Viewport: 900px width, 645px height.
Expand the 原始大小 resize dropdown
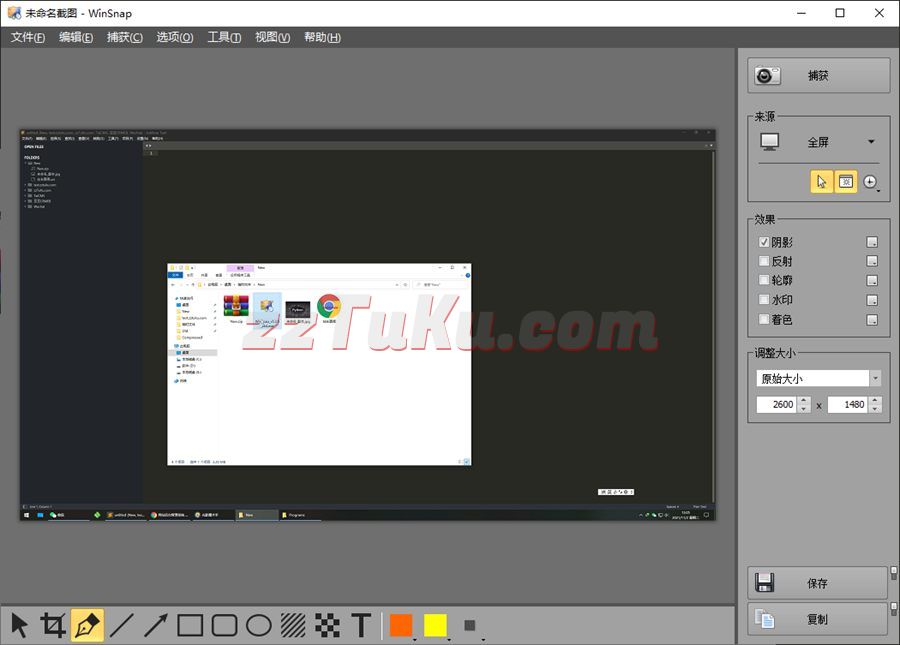(x=875, y=379)
